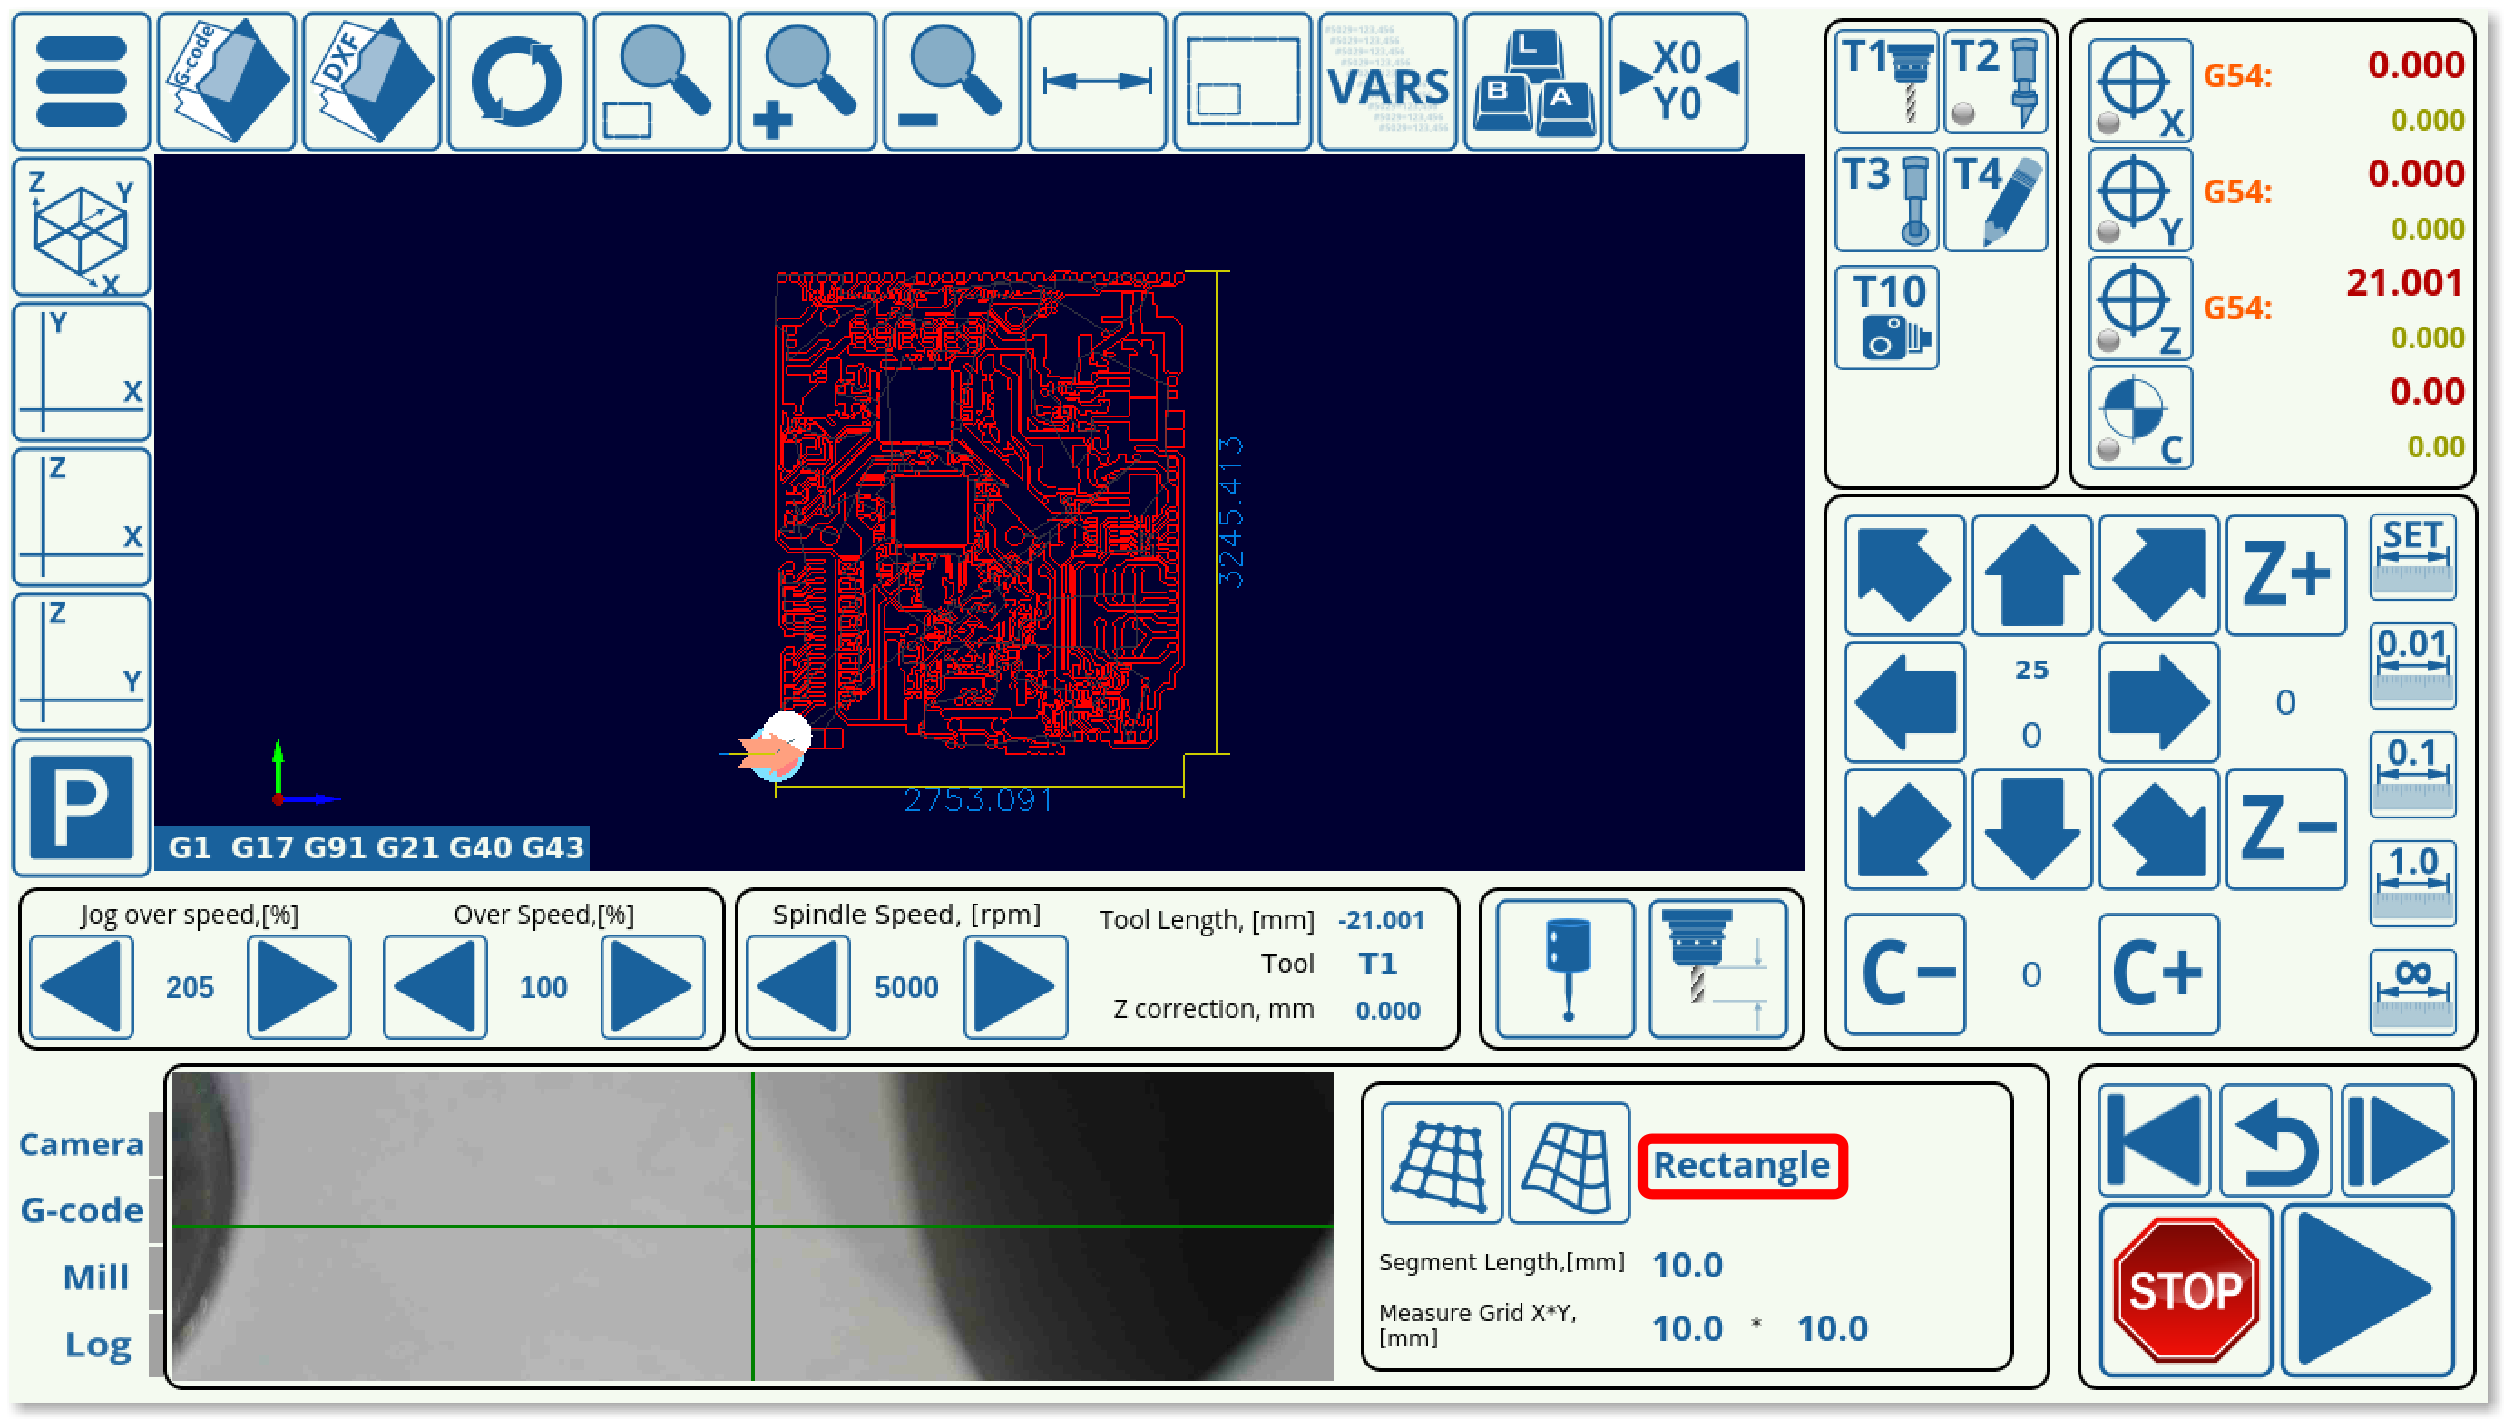Select the 0.01 jog step
Screen dimensions: 2504x1419
[2412, 665]
